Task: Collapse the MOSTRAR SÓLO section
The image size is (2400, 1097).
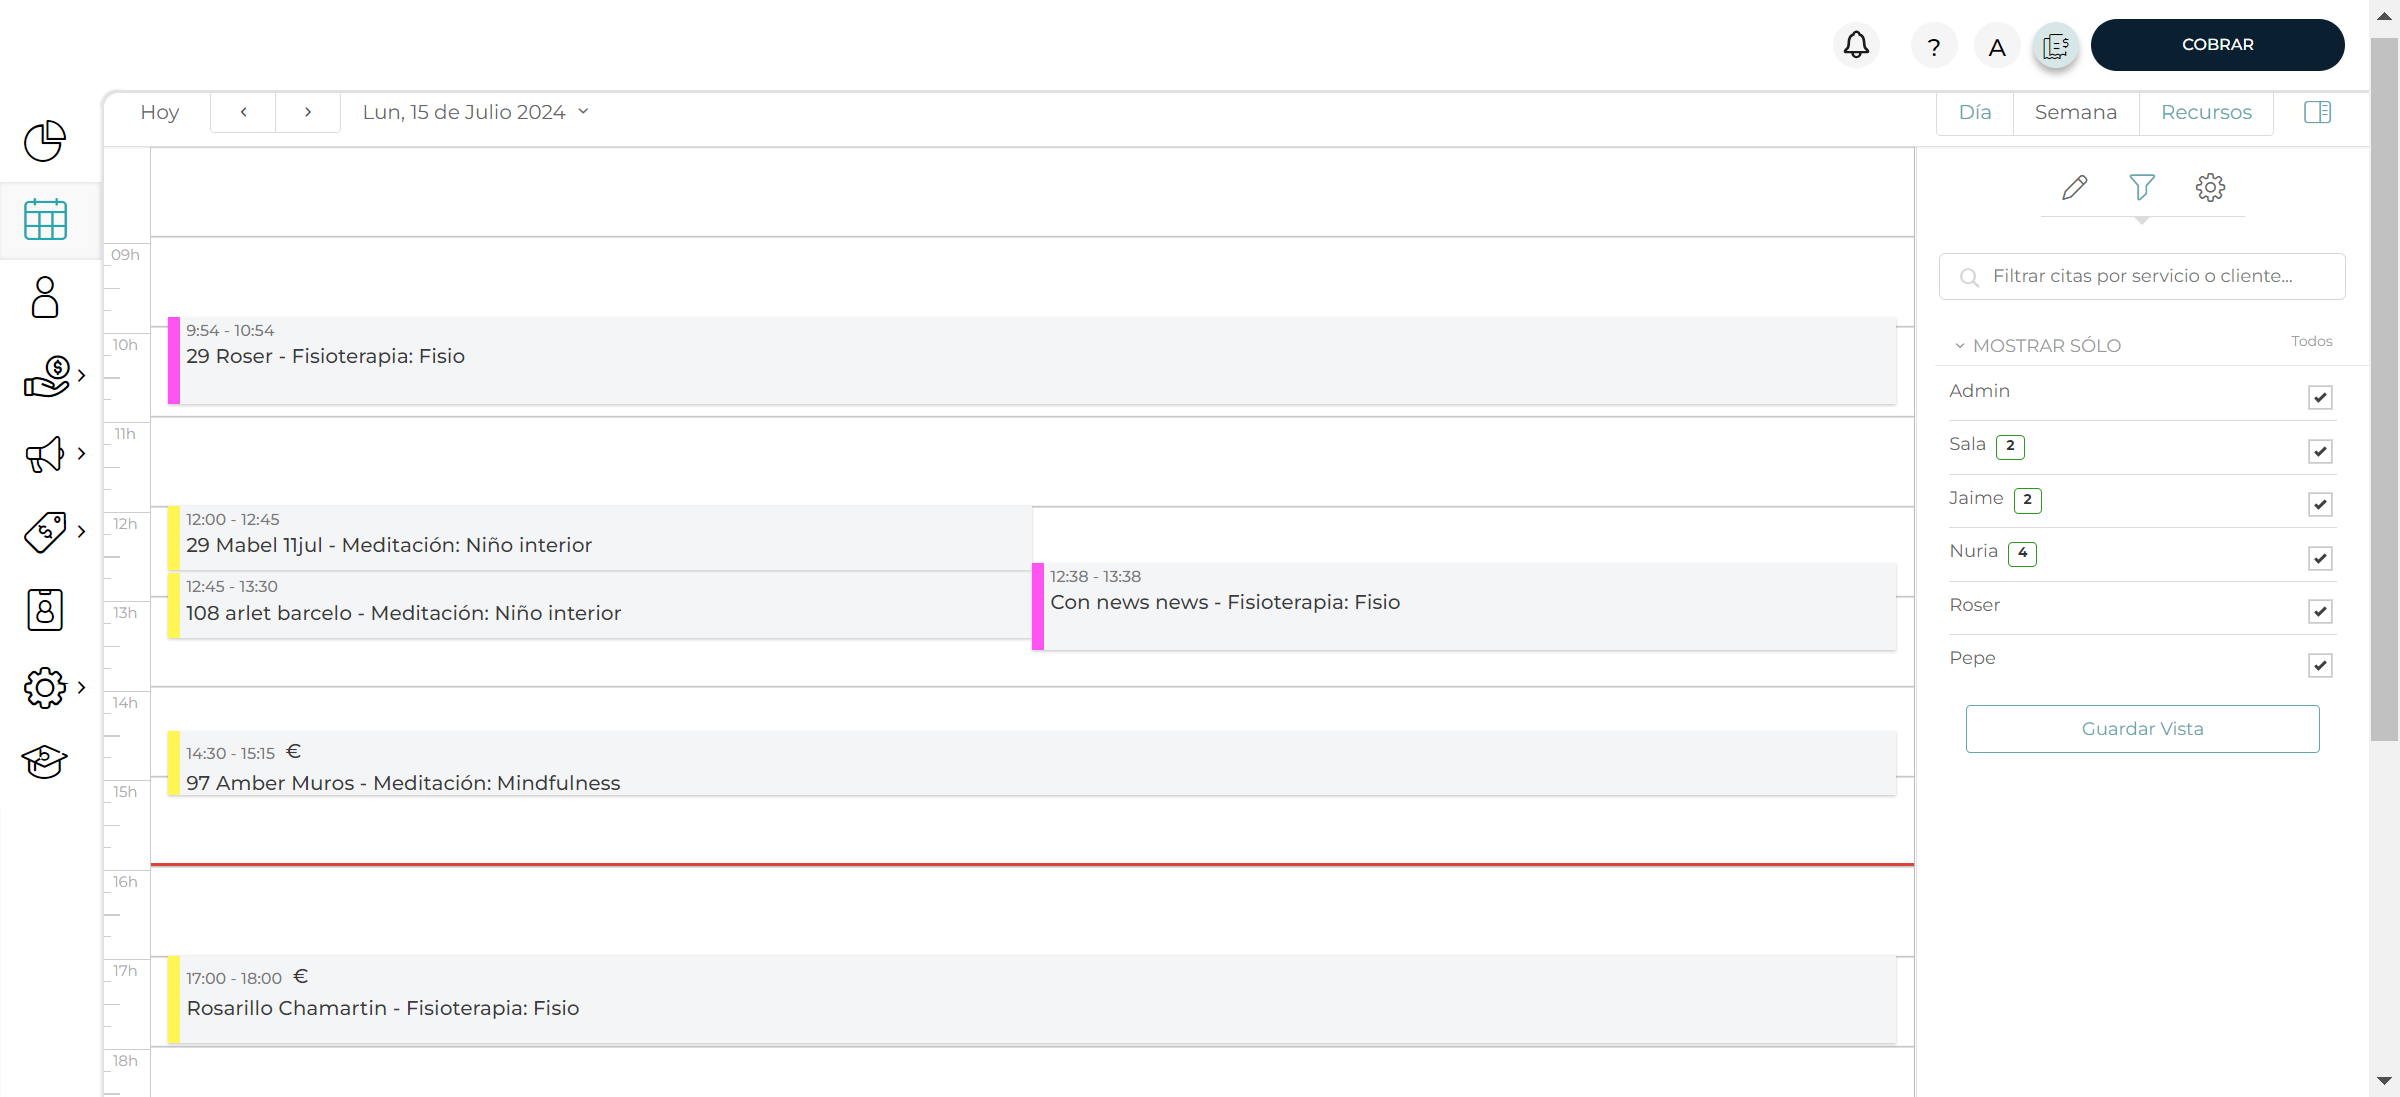Action: 2036,345
